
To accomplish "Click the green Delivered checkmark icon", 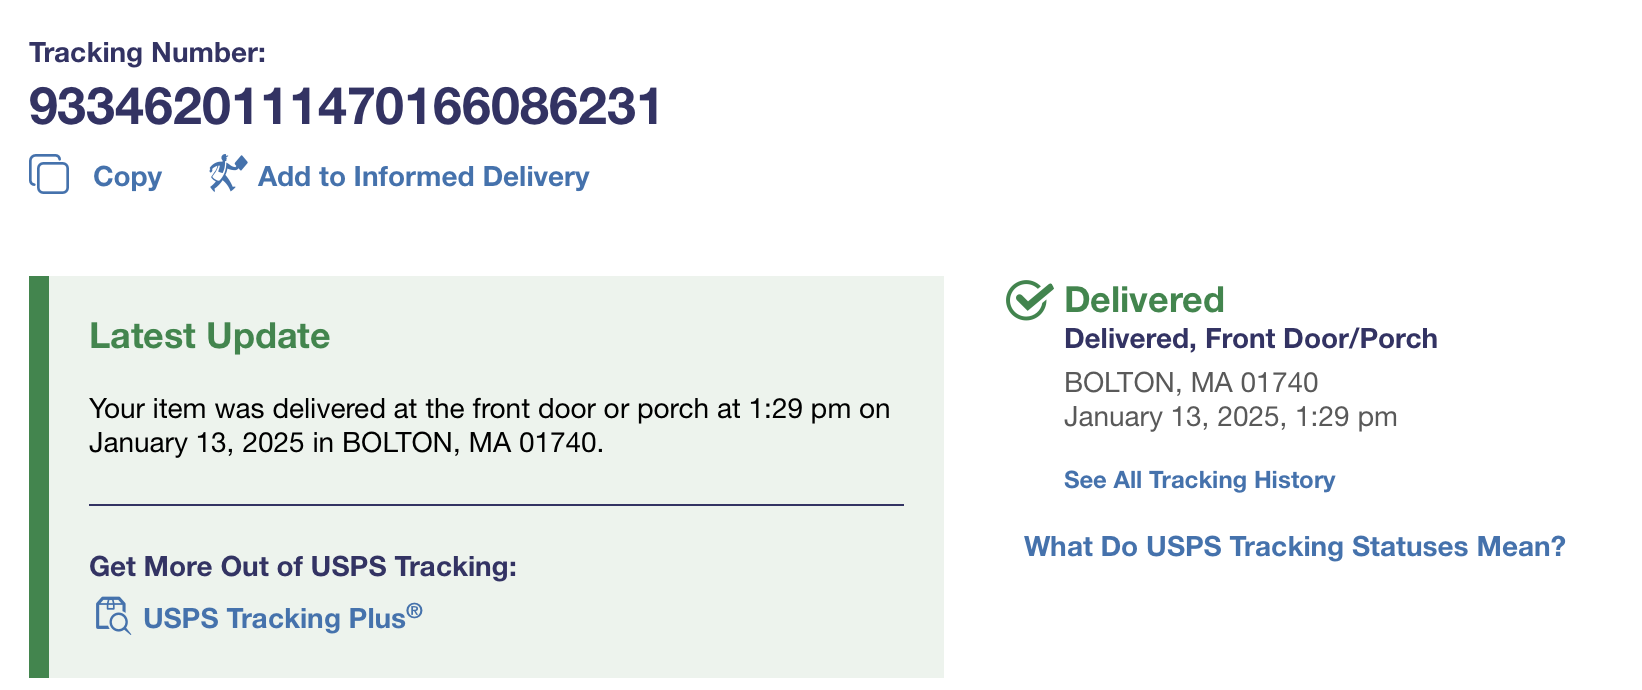I will tap(1028, 300).
